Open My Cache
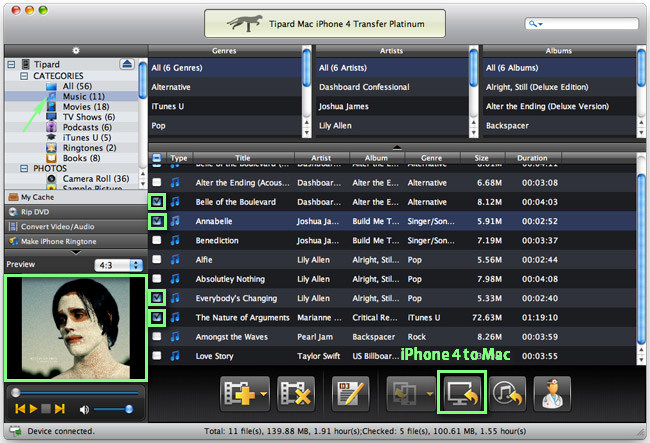 pyautogui.click(x=75, y=197)
